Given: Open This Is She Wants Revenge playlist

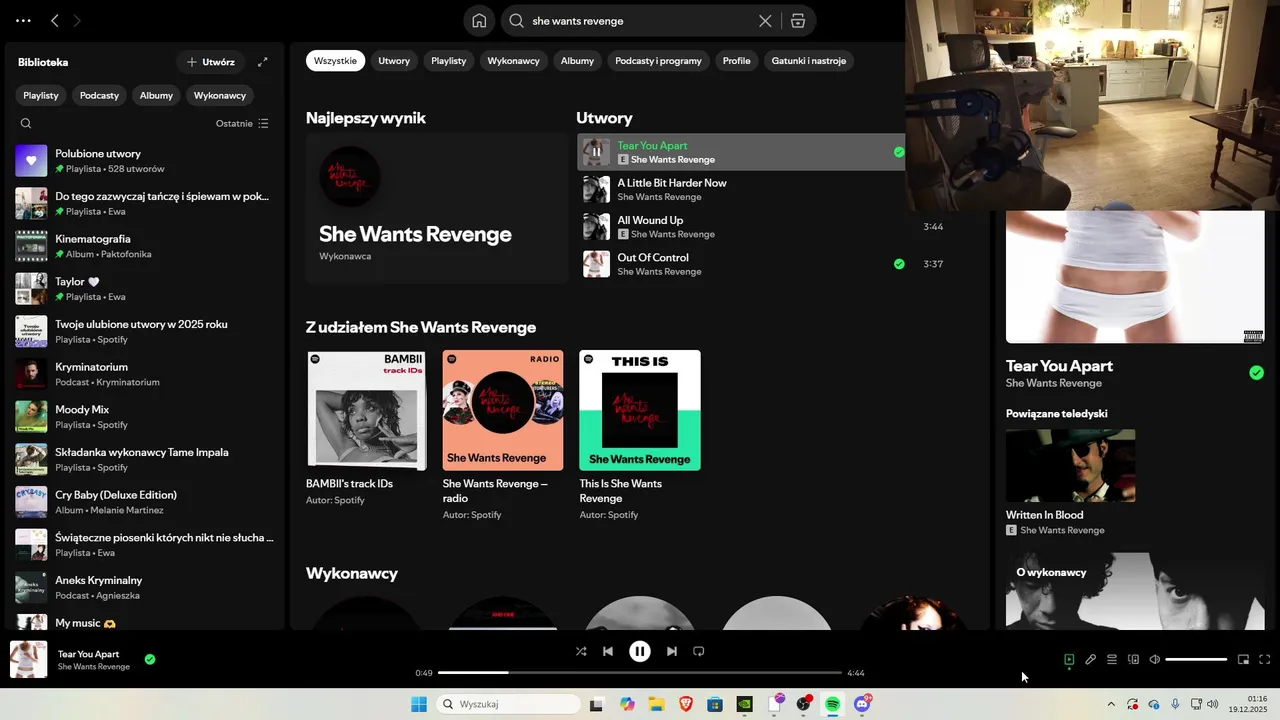Looking at the screenshot, I should tap(640, 410).
